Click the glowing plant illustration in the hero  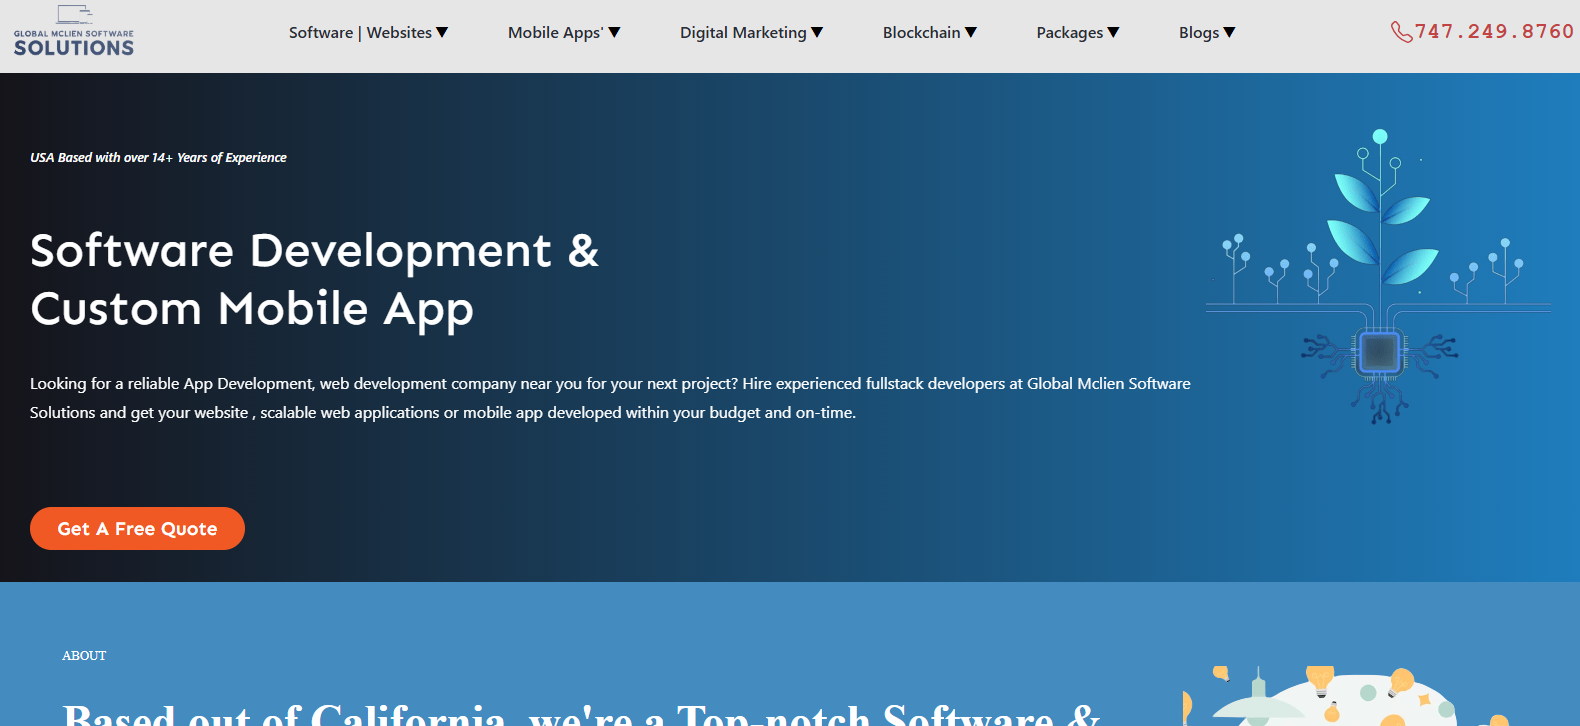click(1380, 215)
